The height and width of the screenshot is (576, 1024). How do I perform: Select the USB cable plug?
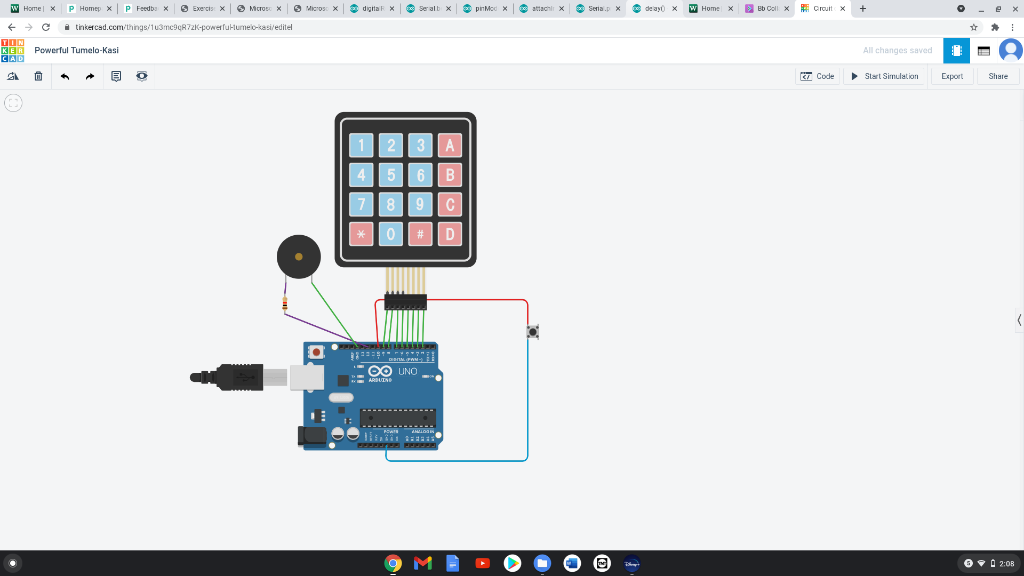pyautogui.click(x=238, y=377)
